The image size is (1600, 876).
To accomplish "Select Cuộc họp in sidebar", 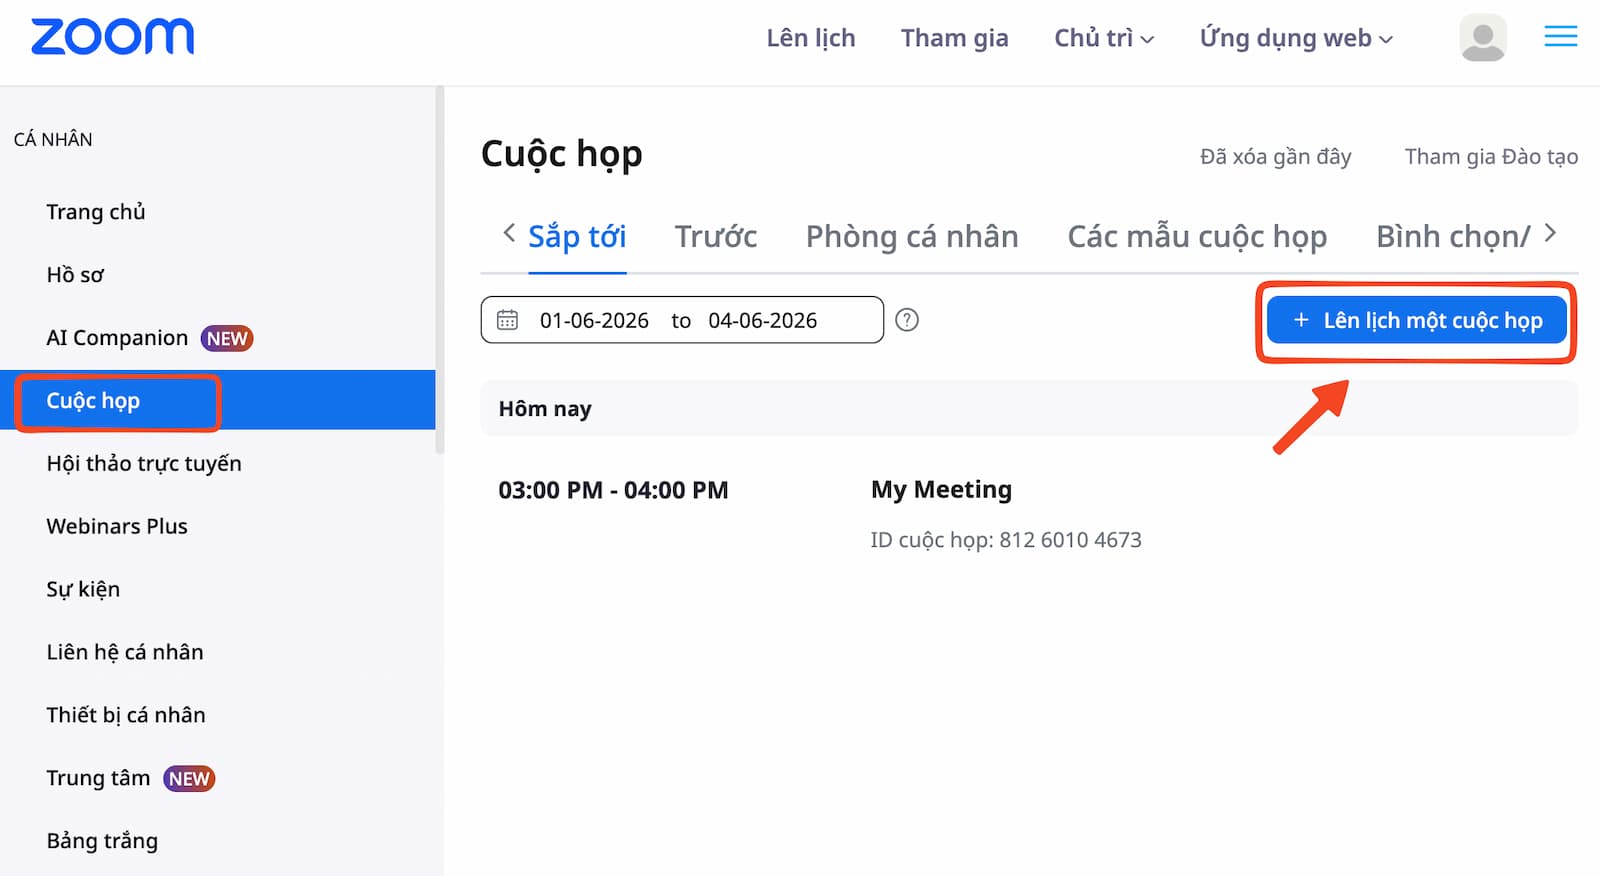I will [x=218, y=400].
